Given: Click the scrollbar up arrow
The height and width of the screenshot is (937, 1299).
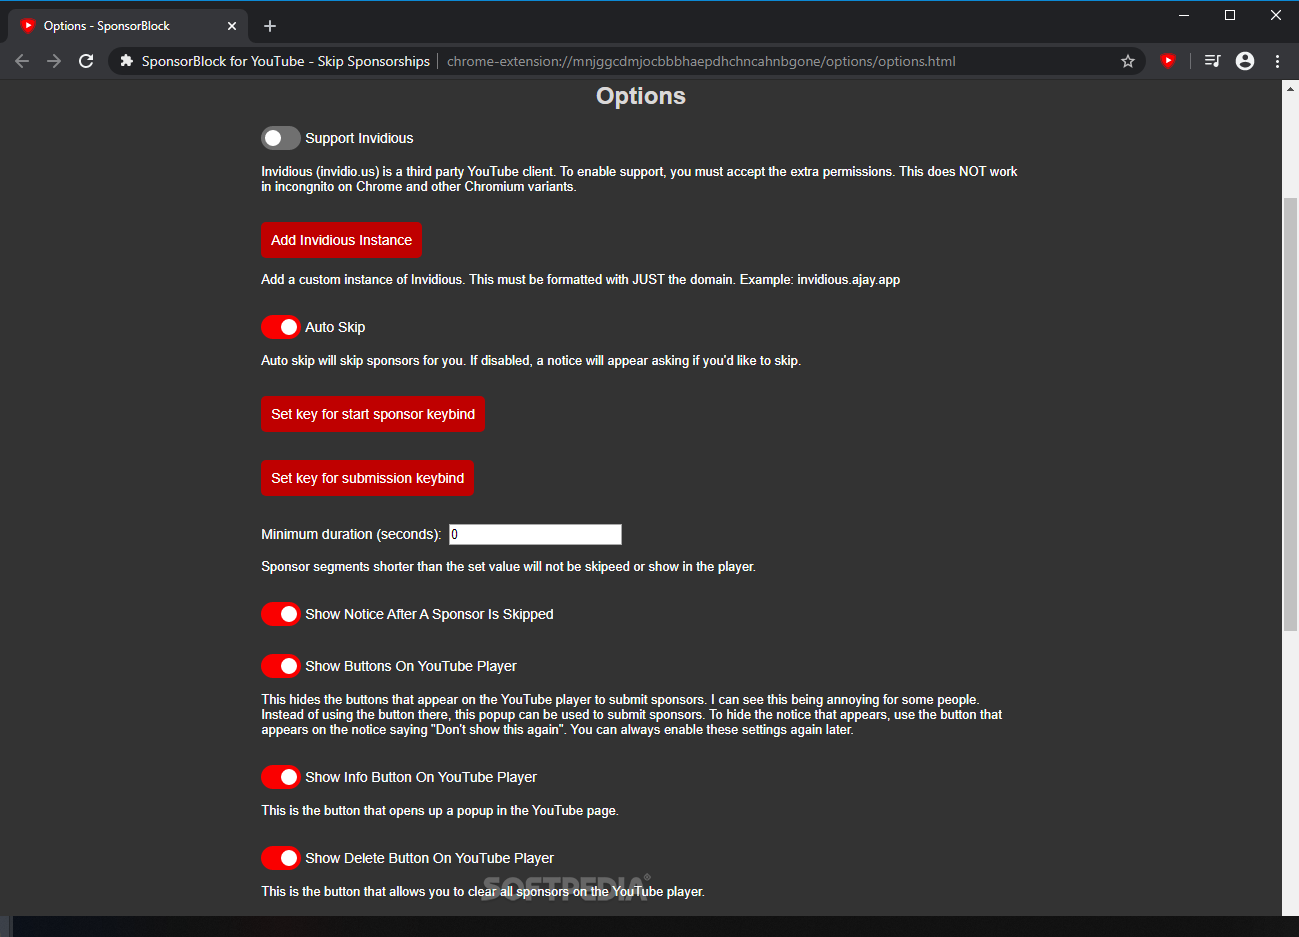Looking at the screenshot, I should (1290, 89).
